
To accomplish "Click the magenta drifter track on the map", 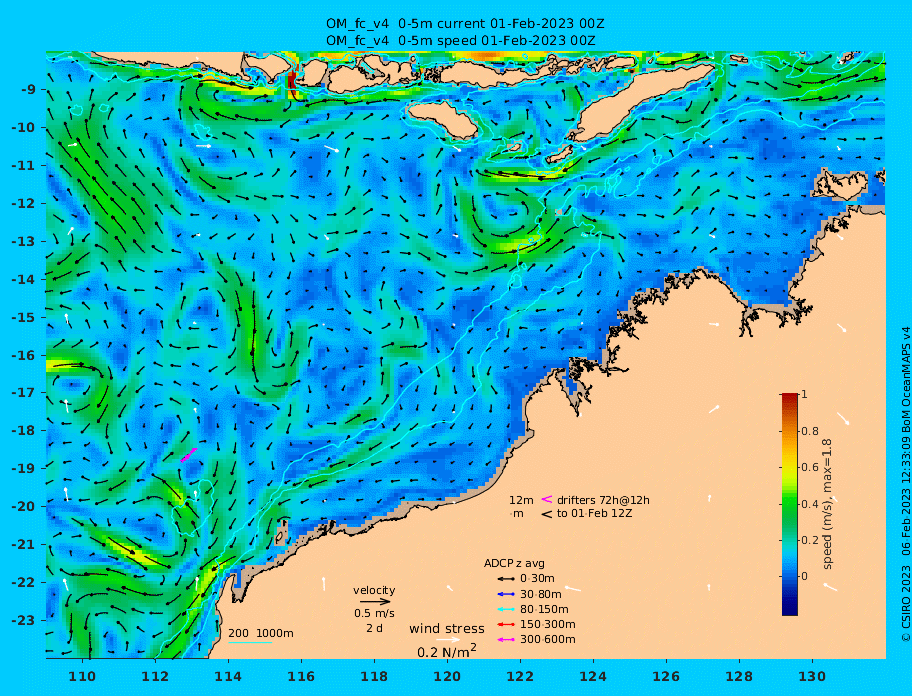I will [188, 455].
